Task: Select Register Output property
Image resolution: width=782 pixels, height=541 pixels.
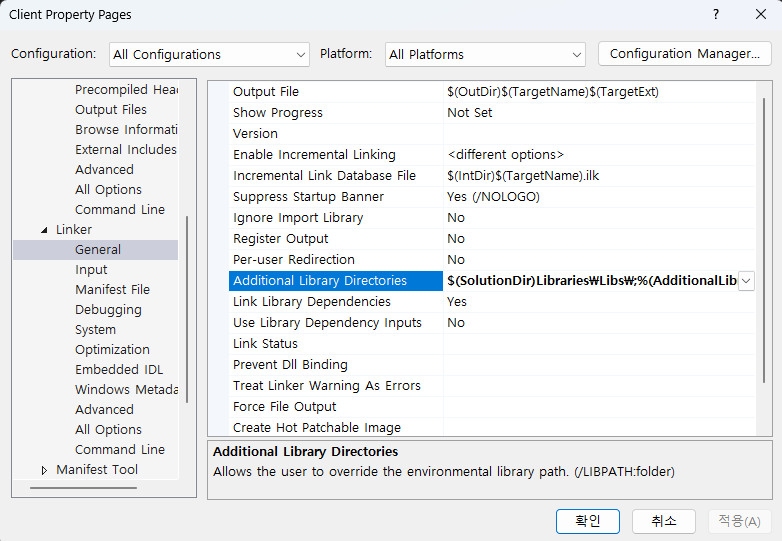Action: (x=280, y=238)
